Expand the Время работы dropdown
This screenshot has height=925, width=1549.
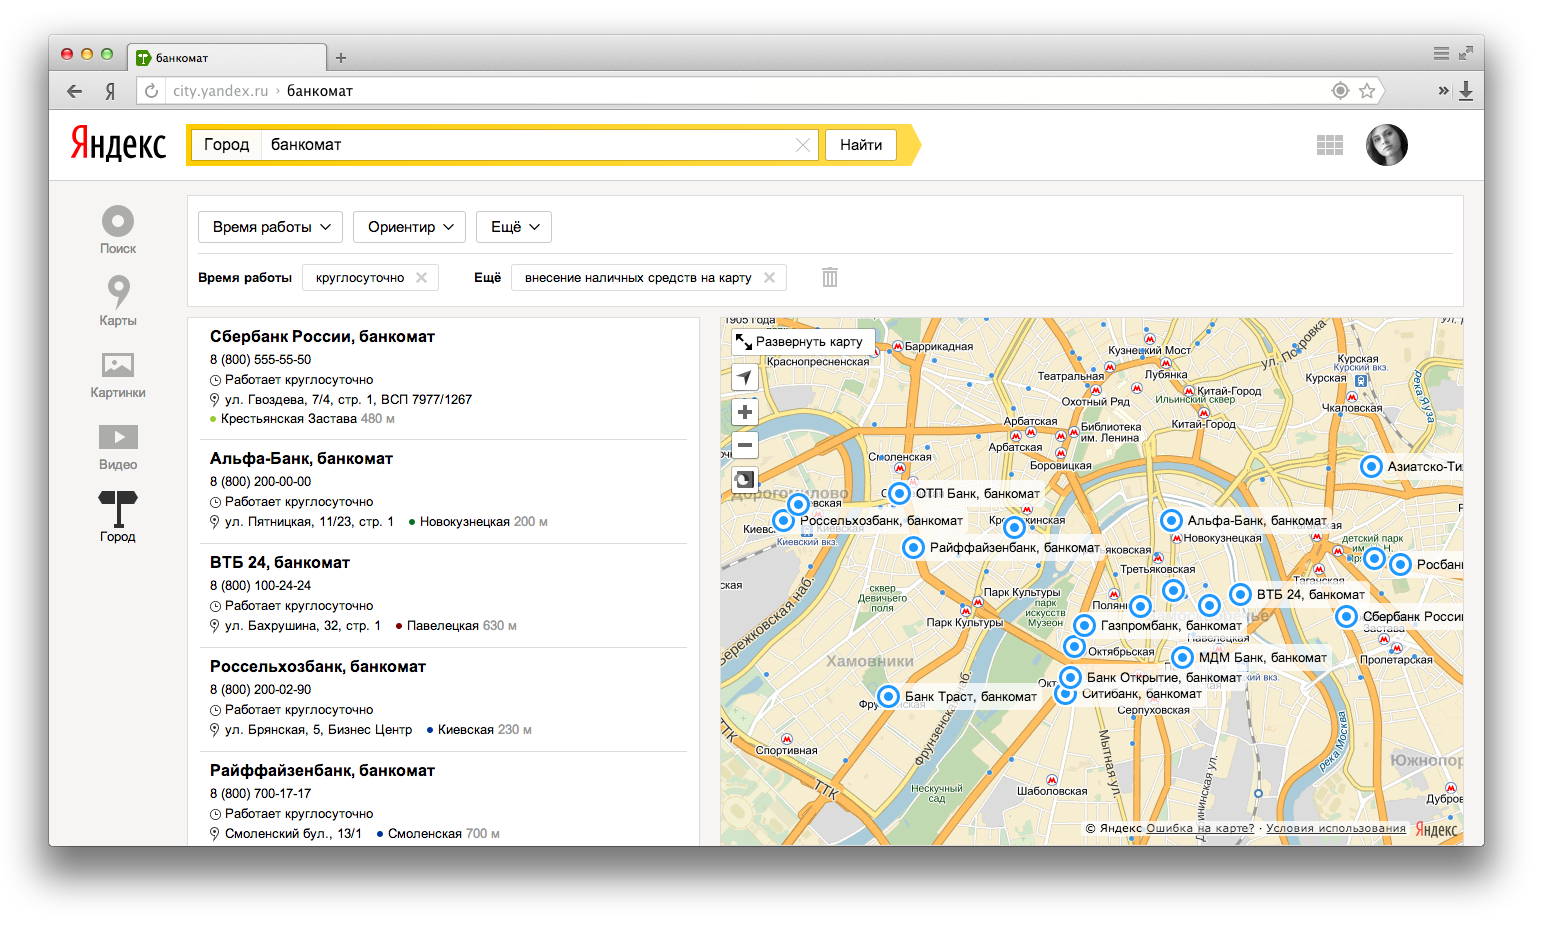270,227
